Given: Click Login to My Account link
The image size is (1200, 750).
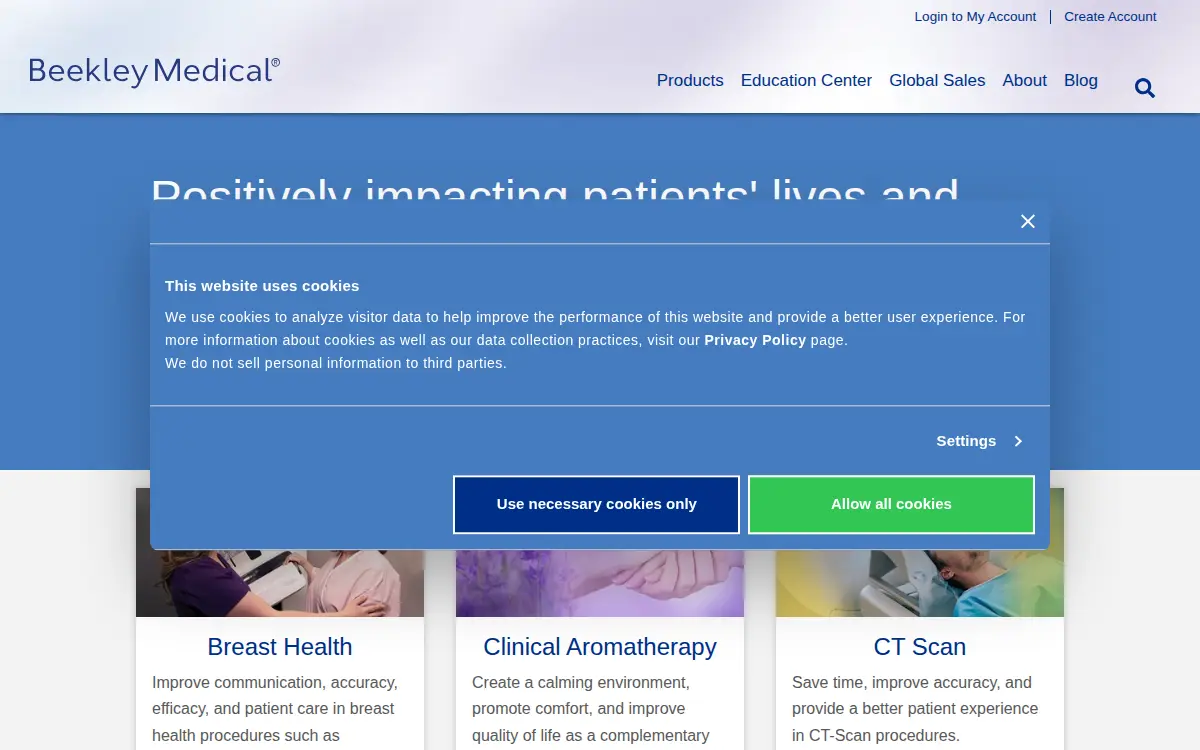Looking at the screenshot, I should click(975, 17).
